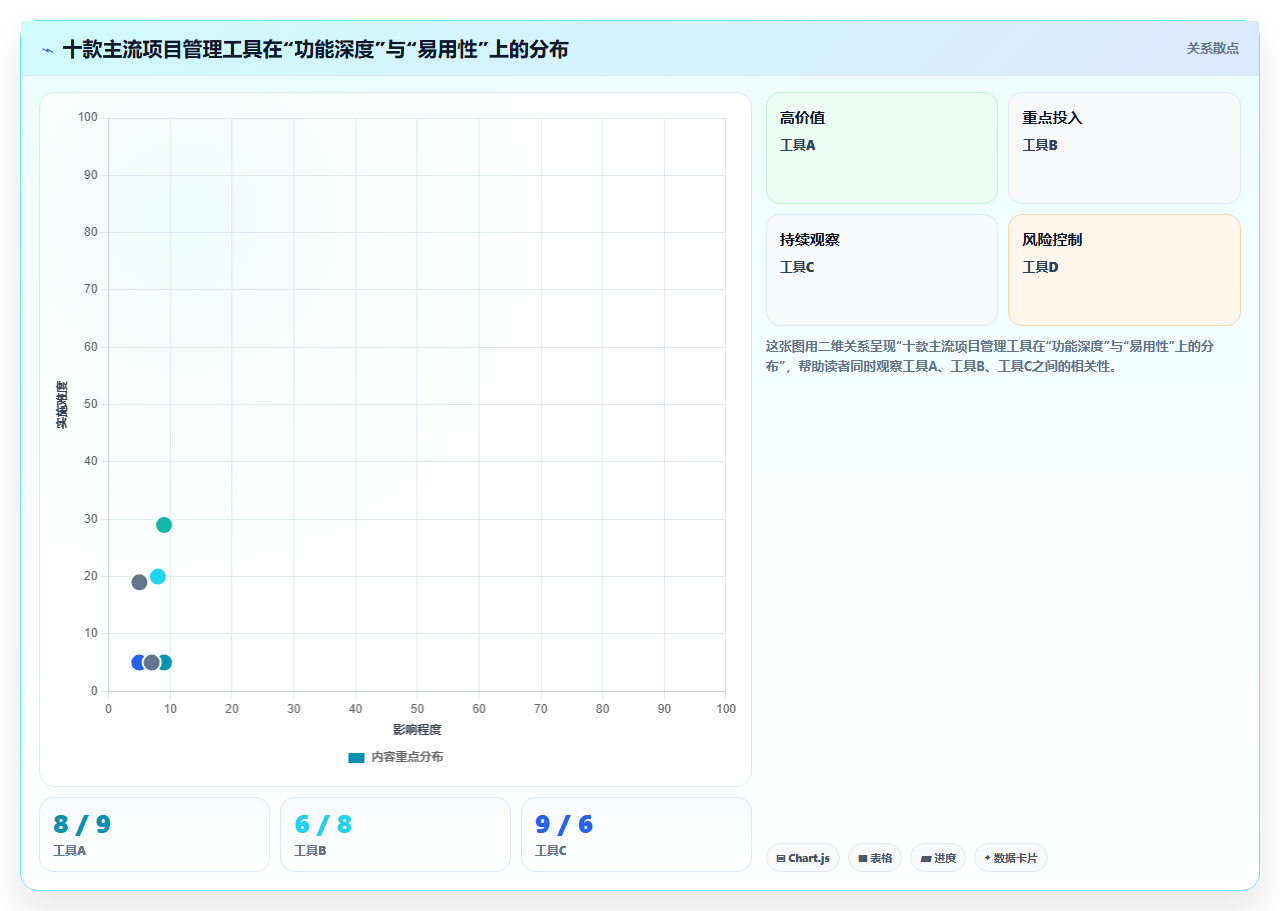This screenshot has height=911, width=1280.
Task: Open the 高价值 card
Action: [882, 148]
